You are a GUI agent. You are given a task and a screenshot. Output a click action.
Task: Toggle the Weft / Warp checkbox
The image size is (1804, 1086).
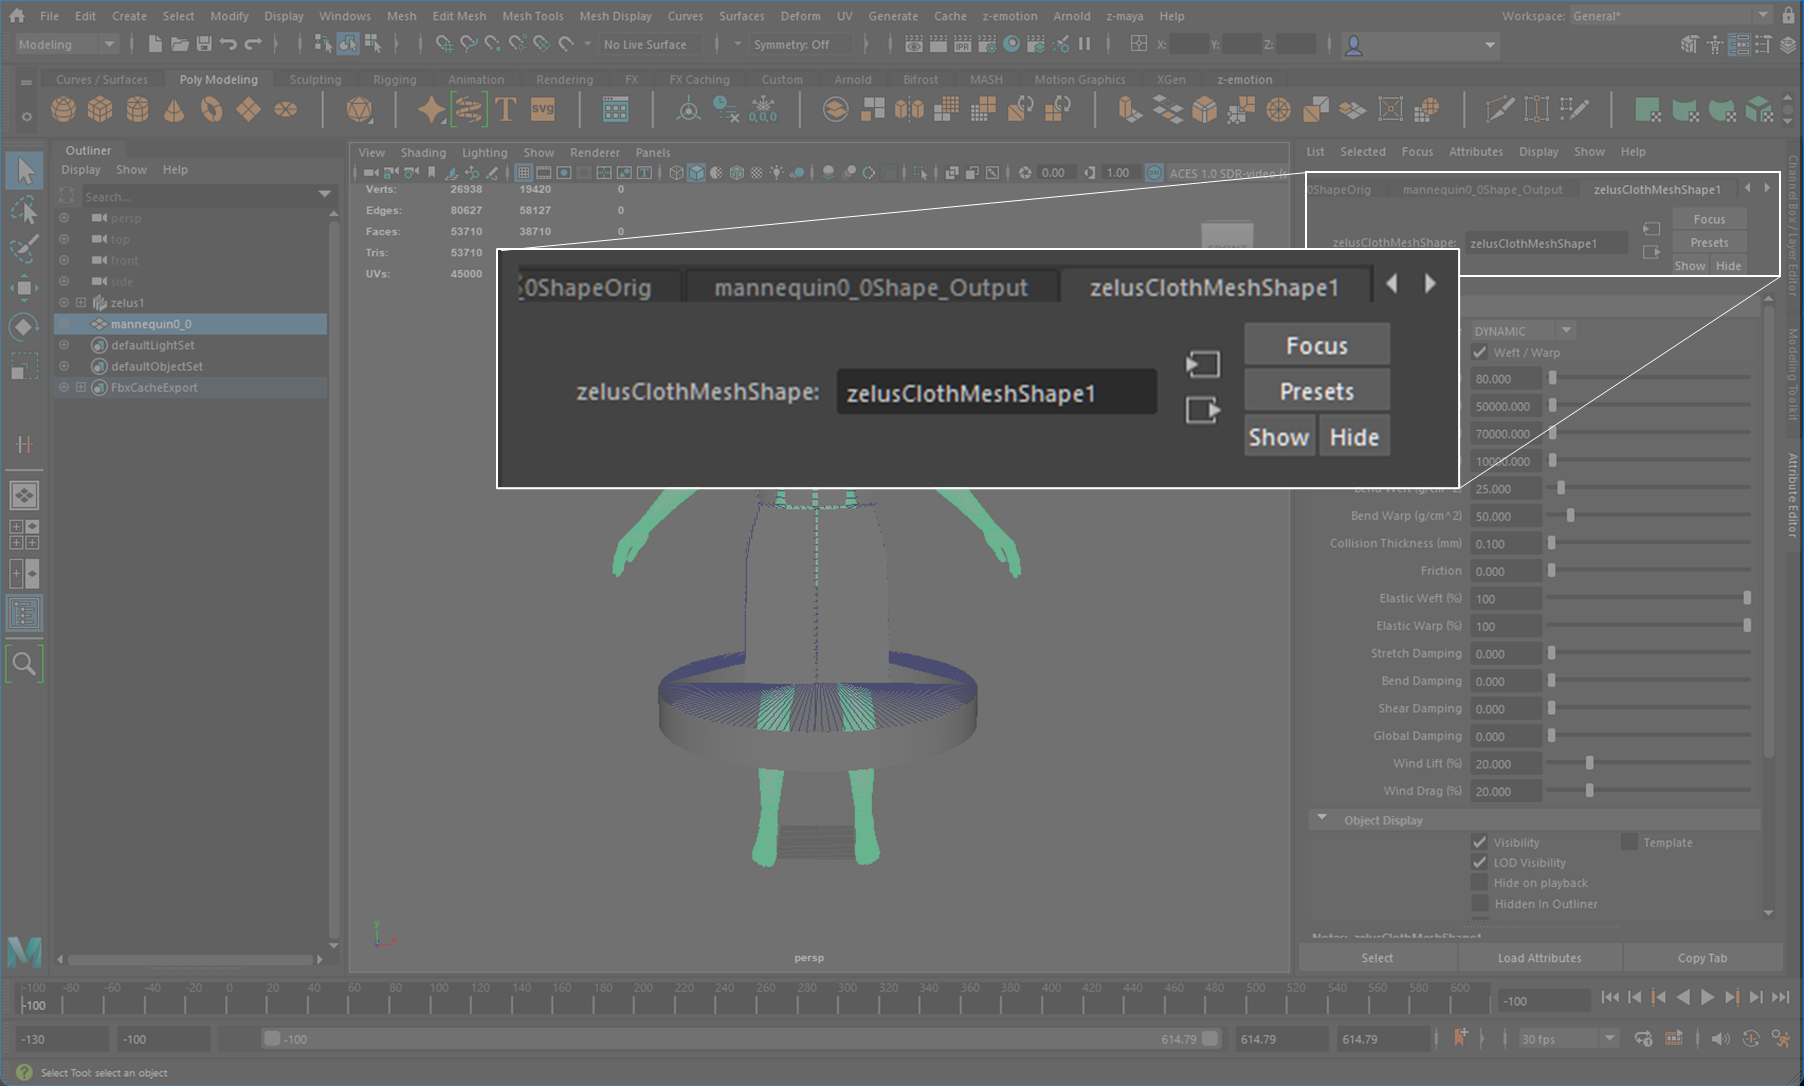pyautogui.click(x=1480, y=352)
